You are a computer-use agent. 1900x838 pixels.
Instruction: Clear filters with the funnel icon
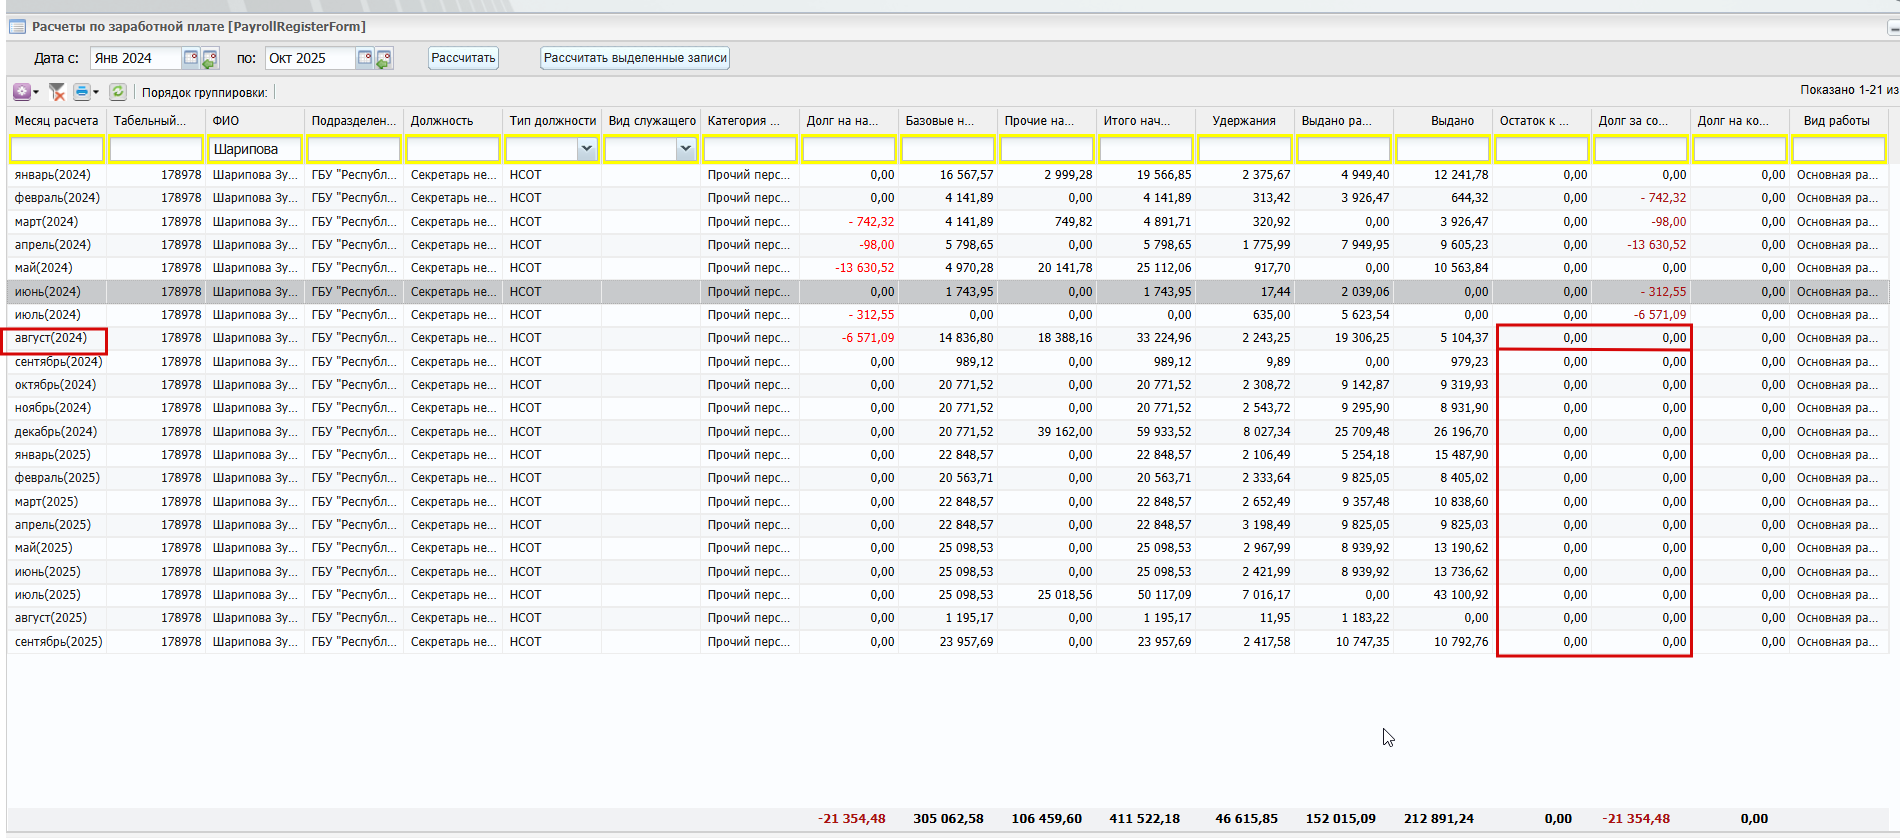pyautogui.click(x=57, y=92)
